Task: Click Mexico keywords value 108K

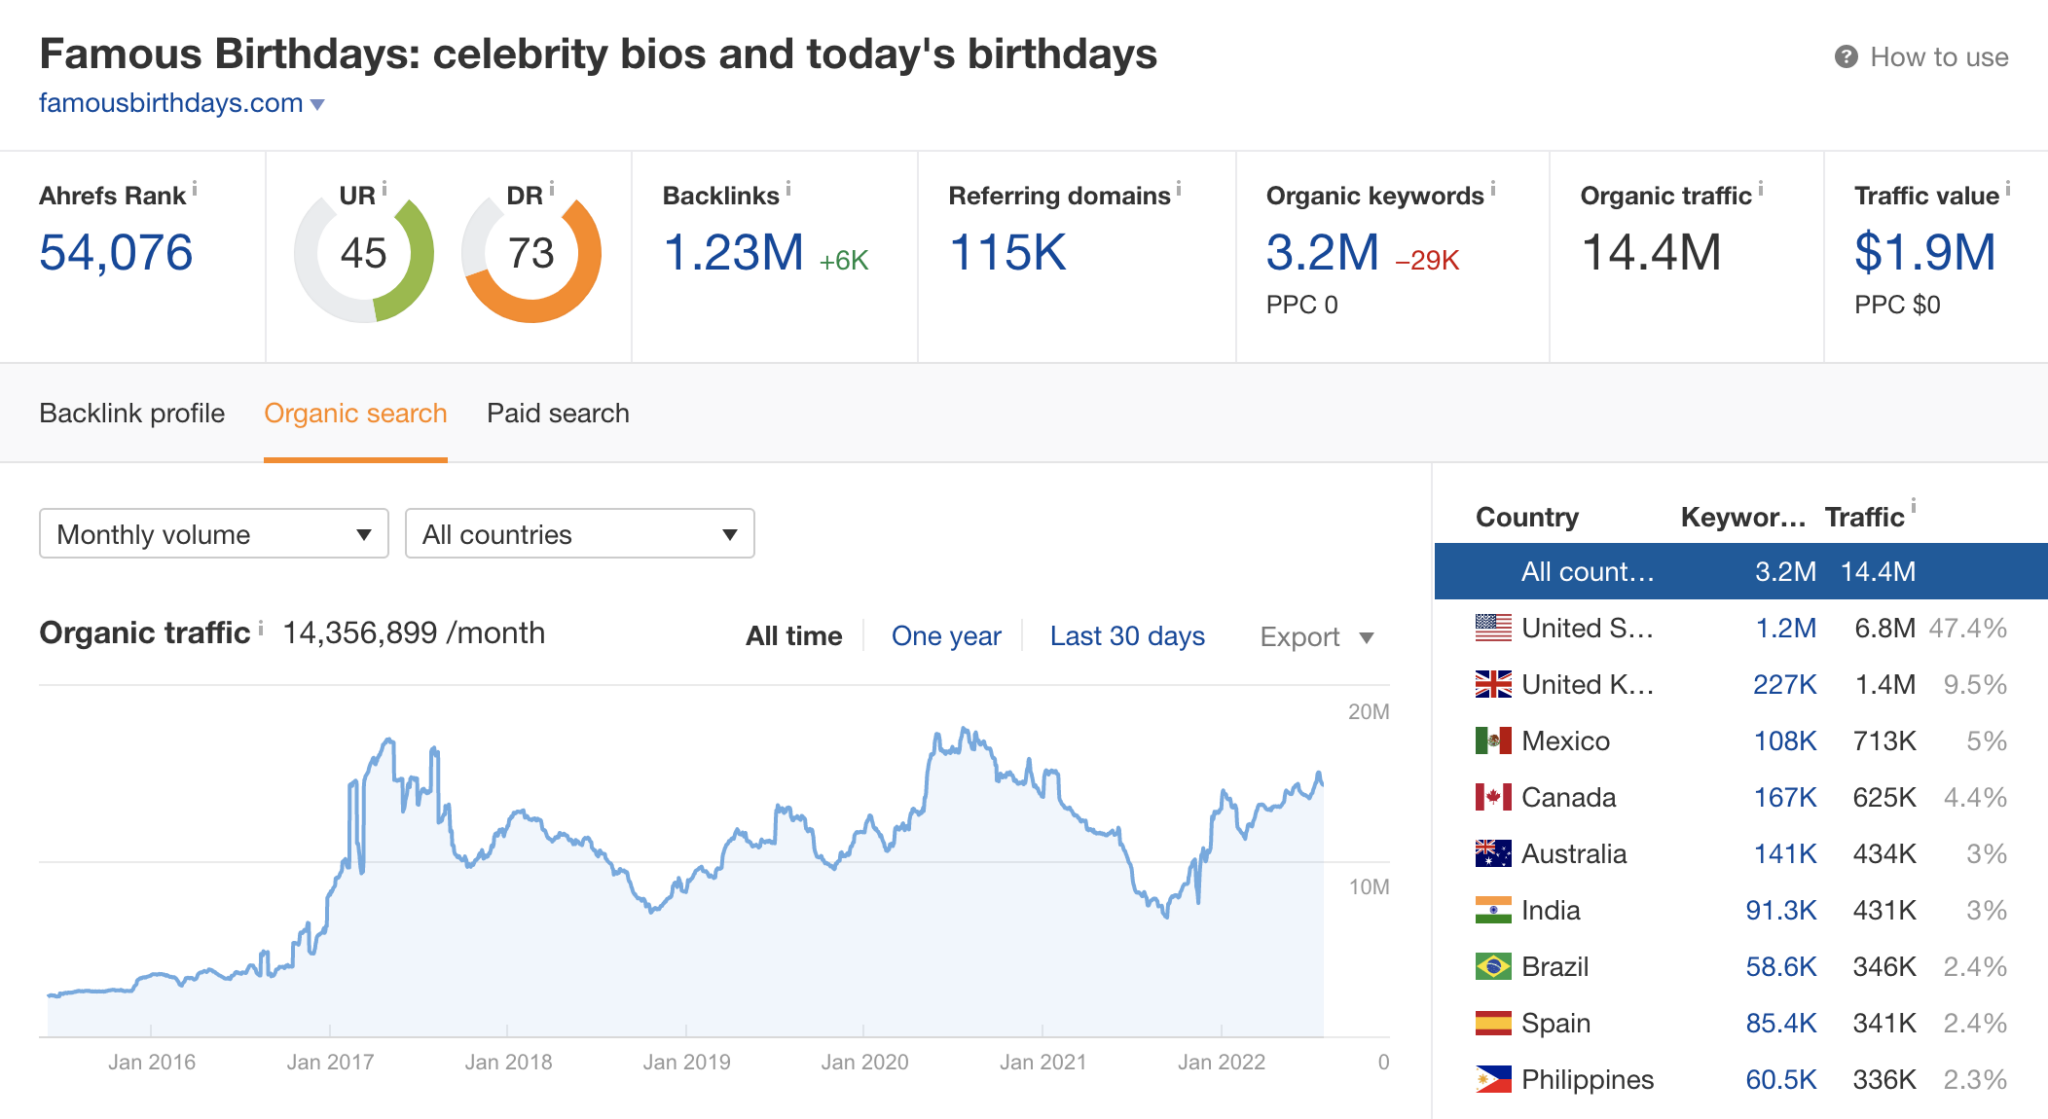Action: 1785,741
